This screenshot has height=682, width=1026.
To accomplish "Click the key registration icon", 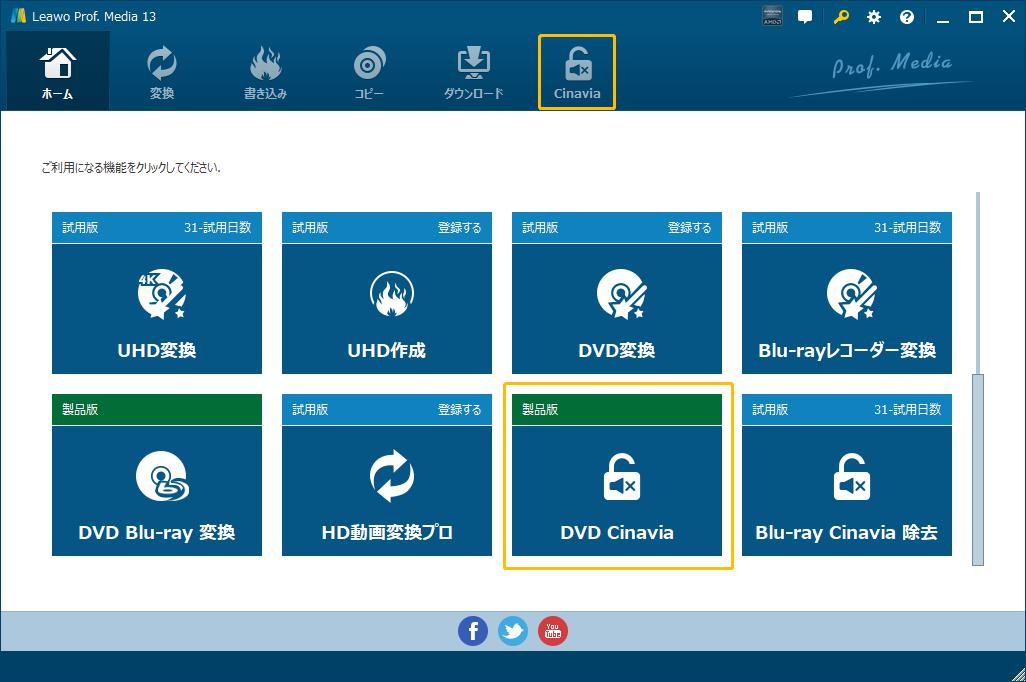I will [x=841, y=17].
